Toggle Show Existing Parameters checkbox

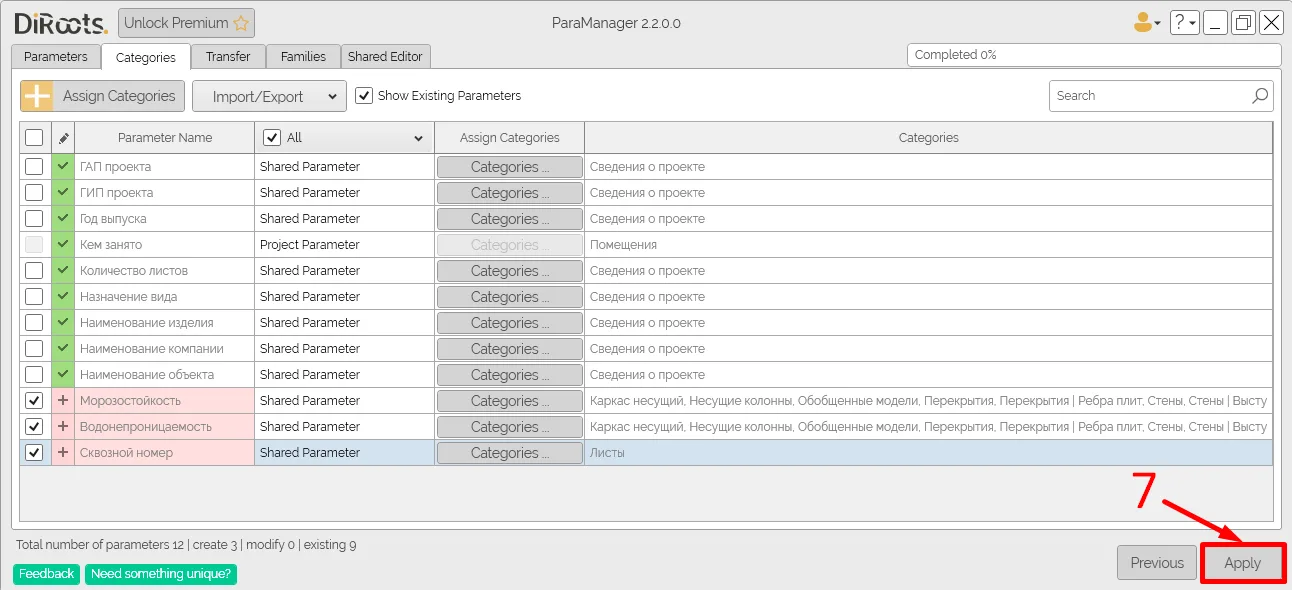coord(365,96)
